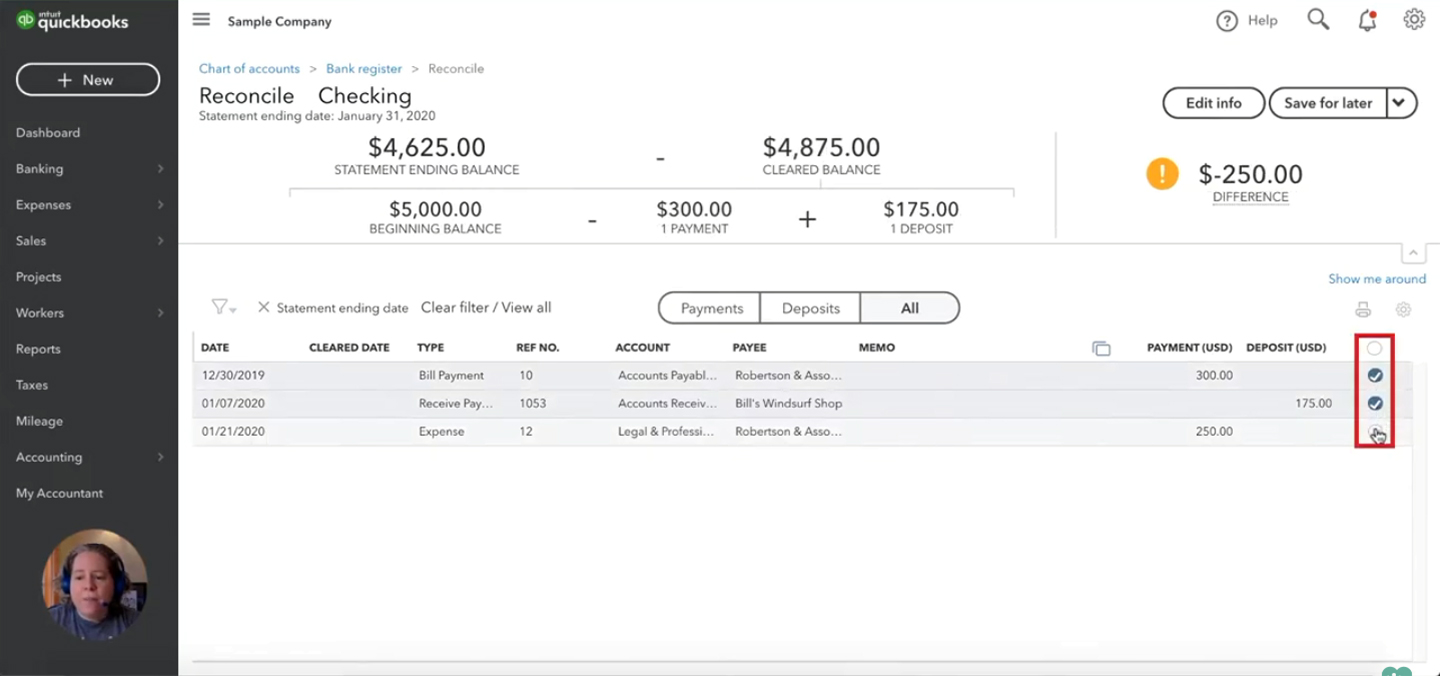
Task: Click the print icon above the table
Action: tap(1363, 310)
